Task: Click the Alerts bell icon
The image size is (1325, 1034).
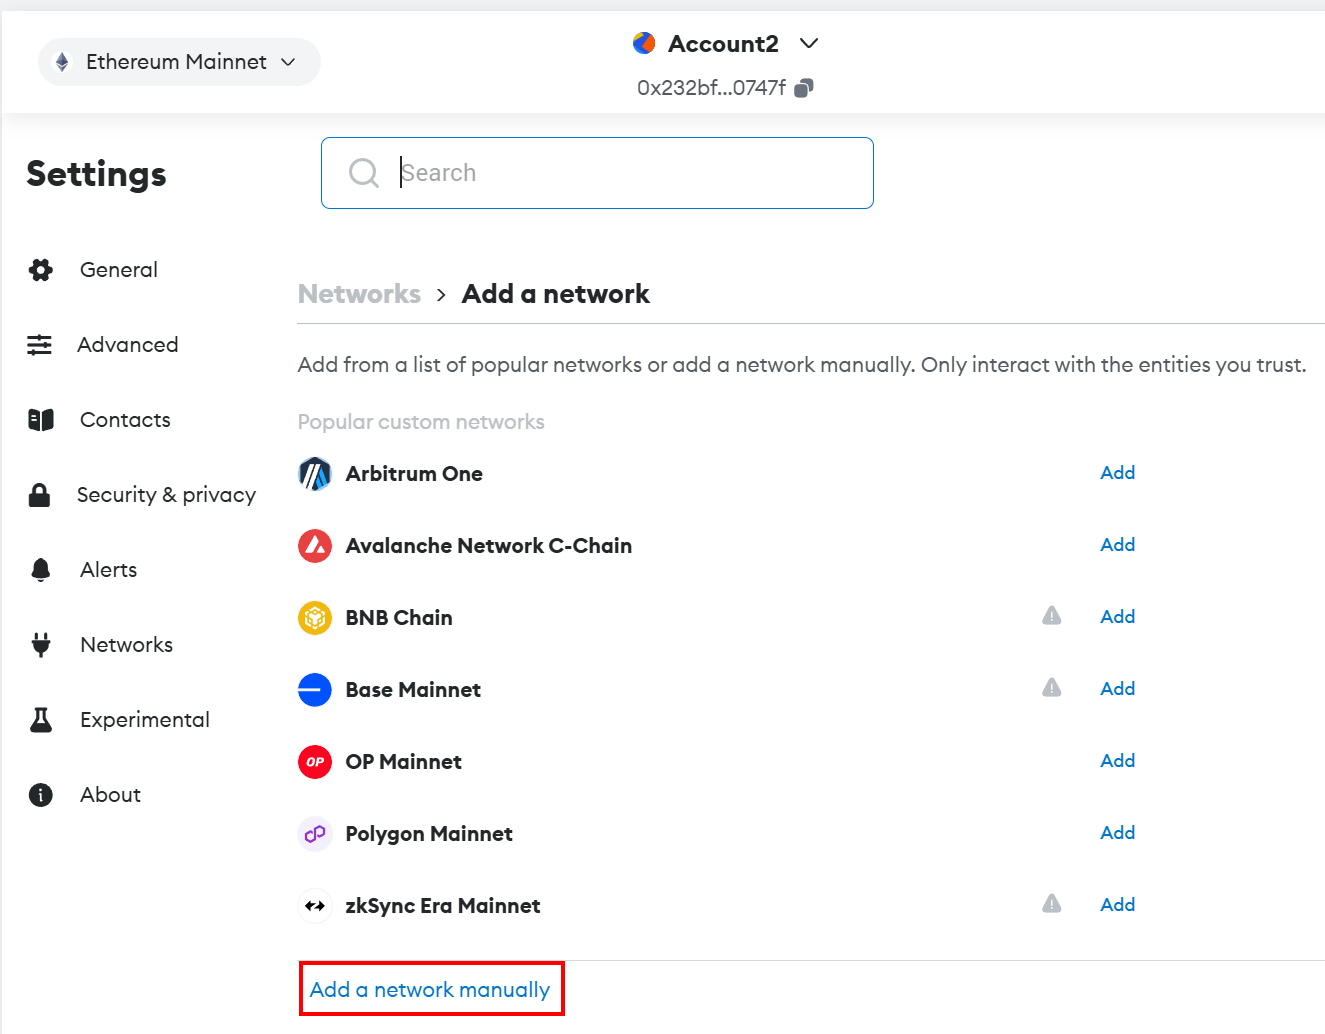Action: [41, 570]
